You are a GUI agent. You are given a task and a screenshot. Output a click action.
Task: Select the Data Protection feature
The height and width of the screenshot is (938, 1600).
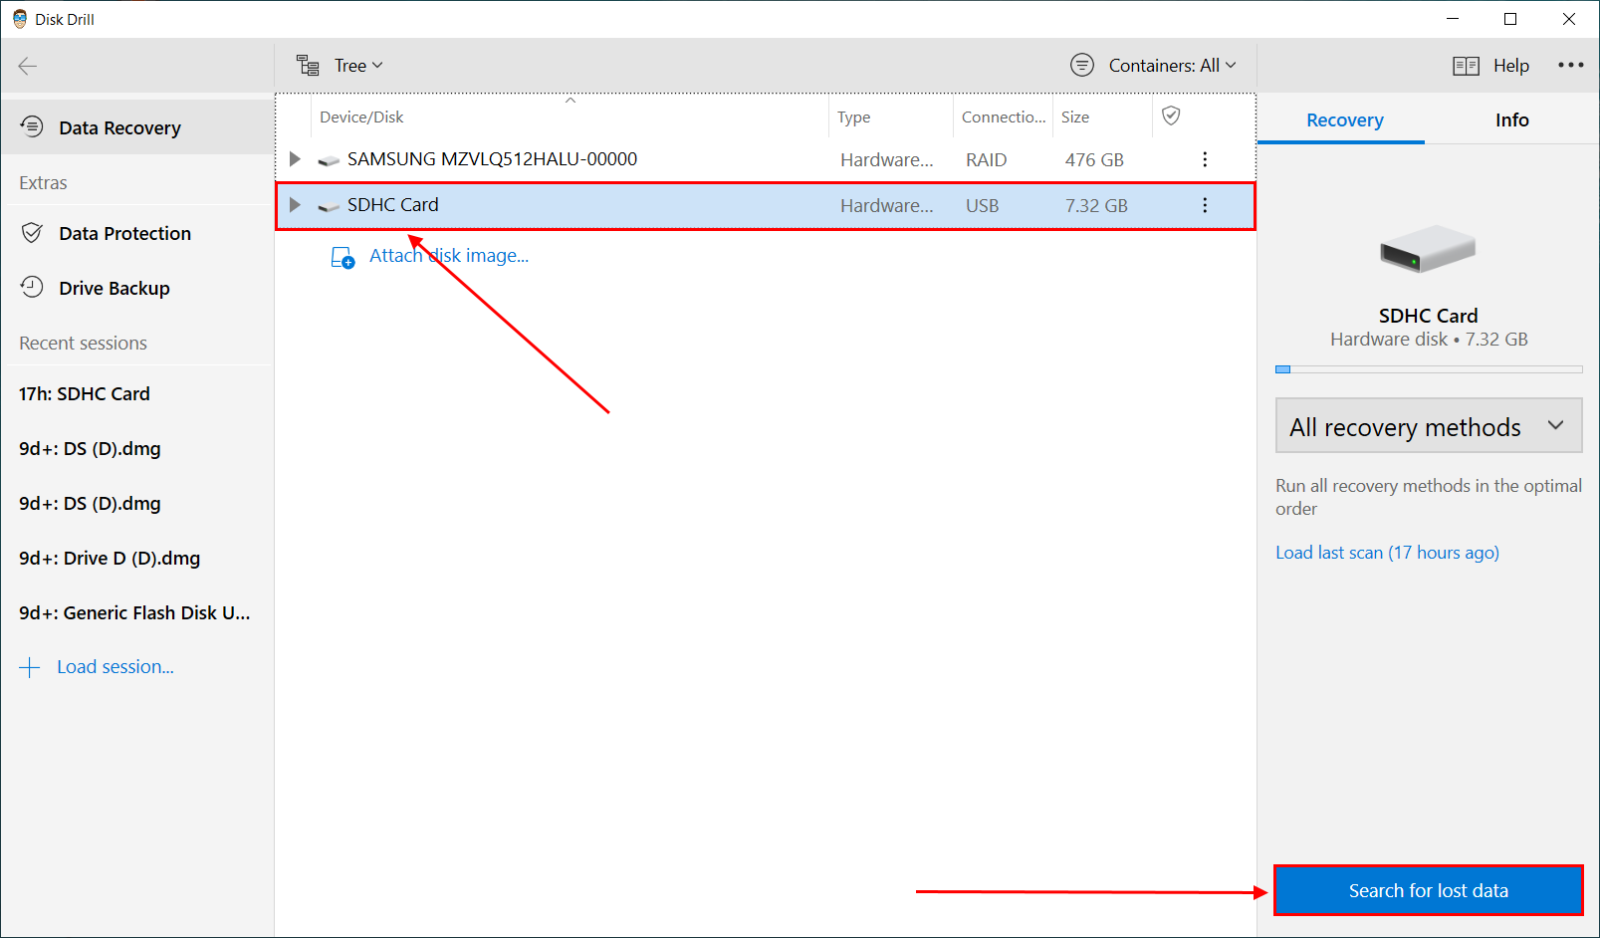[125, 233]
